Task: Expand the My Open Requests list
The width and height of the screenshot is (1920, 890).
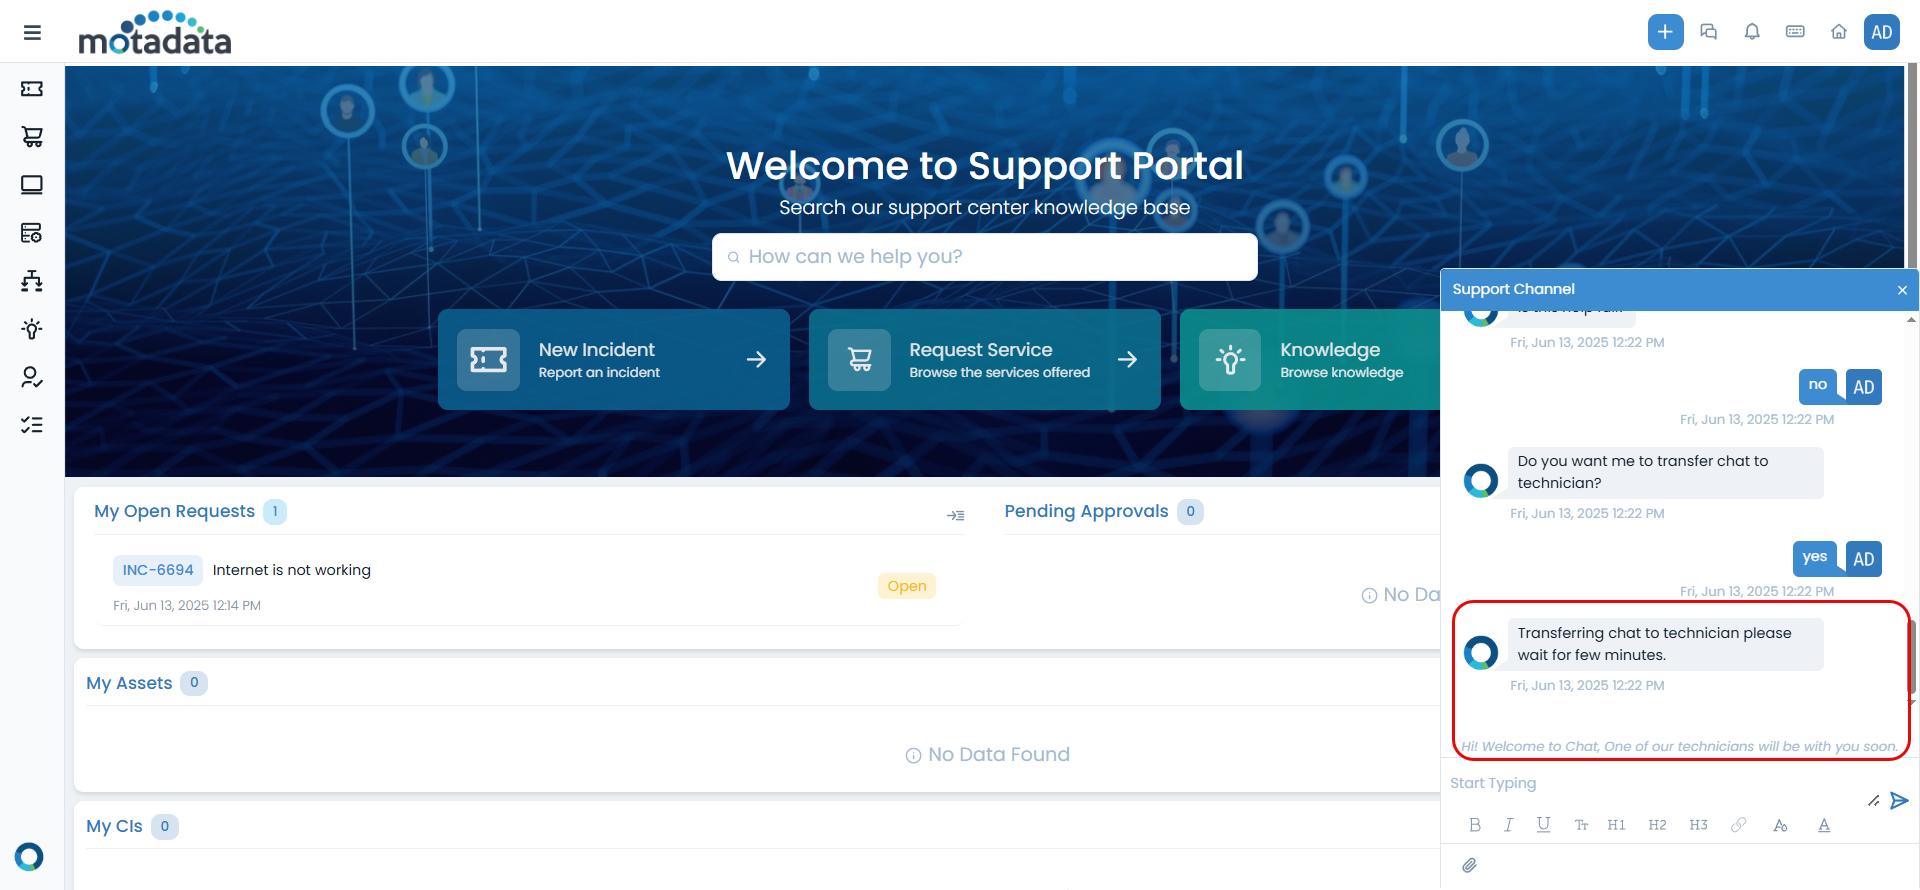Action: click(955, 515)
